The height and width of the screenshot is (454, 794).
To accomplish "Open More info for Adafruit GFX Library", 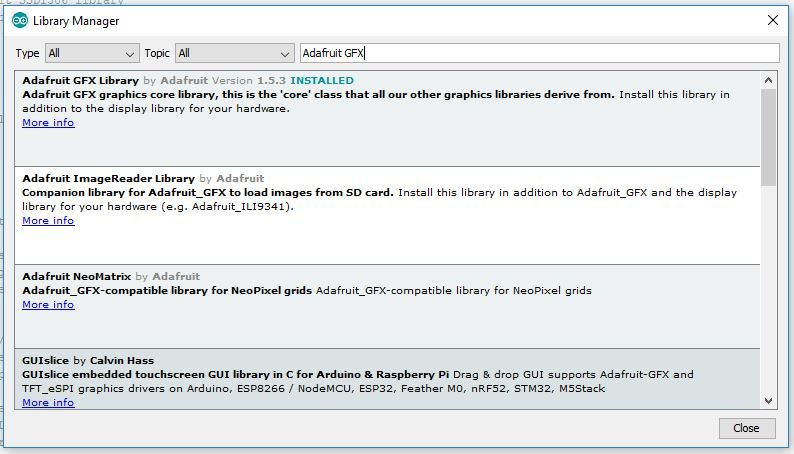I will click(x=48, y=122).
